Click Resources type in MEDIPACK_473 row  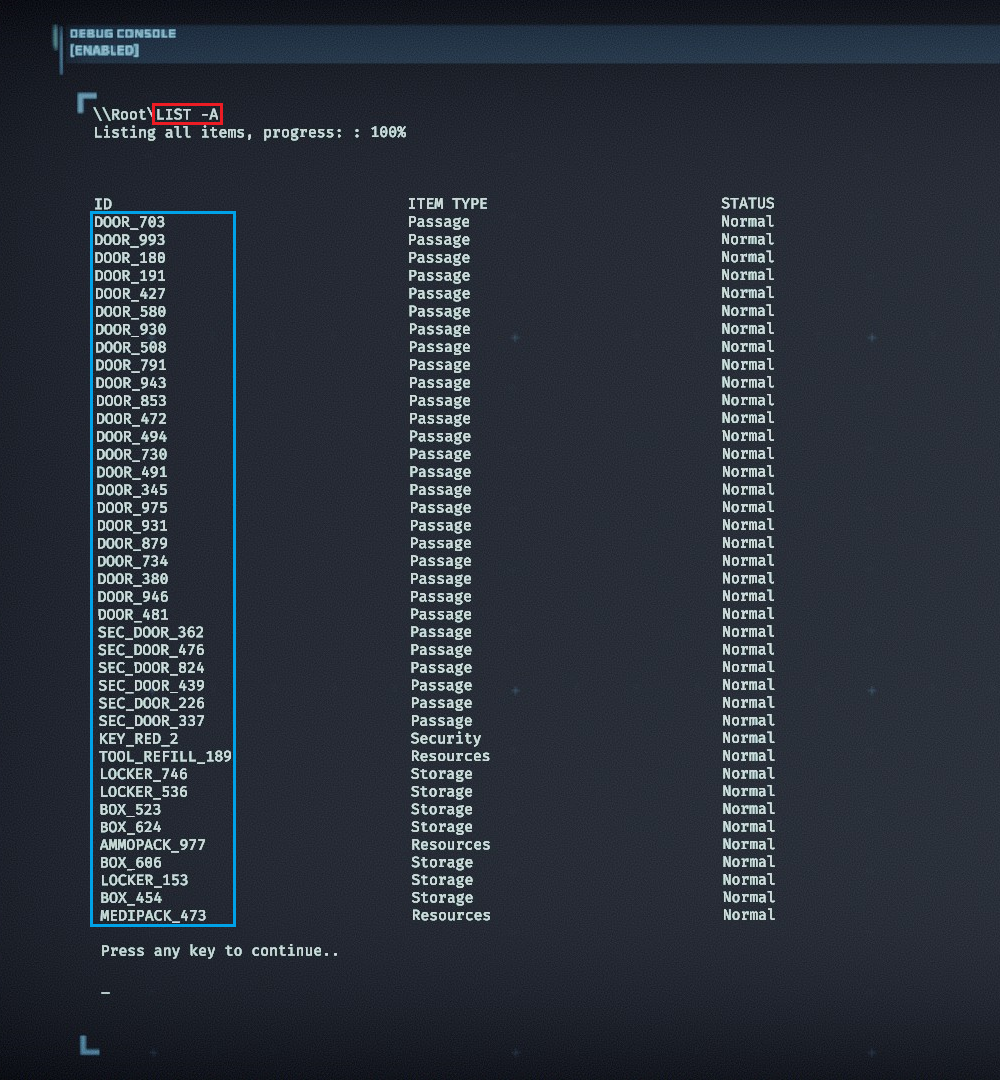point(451,916)
